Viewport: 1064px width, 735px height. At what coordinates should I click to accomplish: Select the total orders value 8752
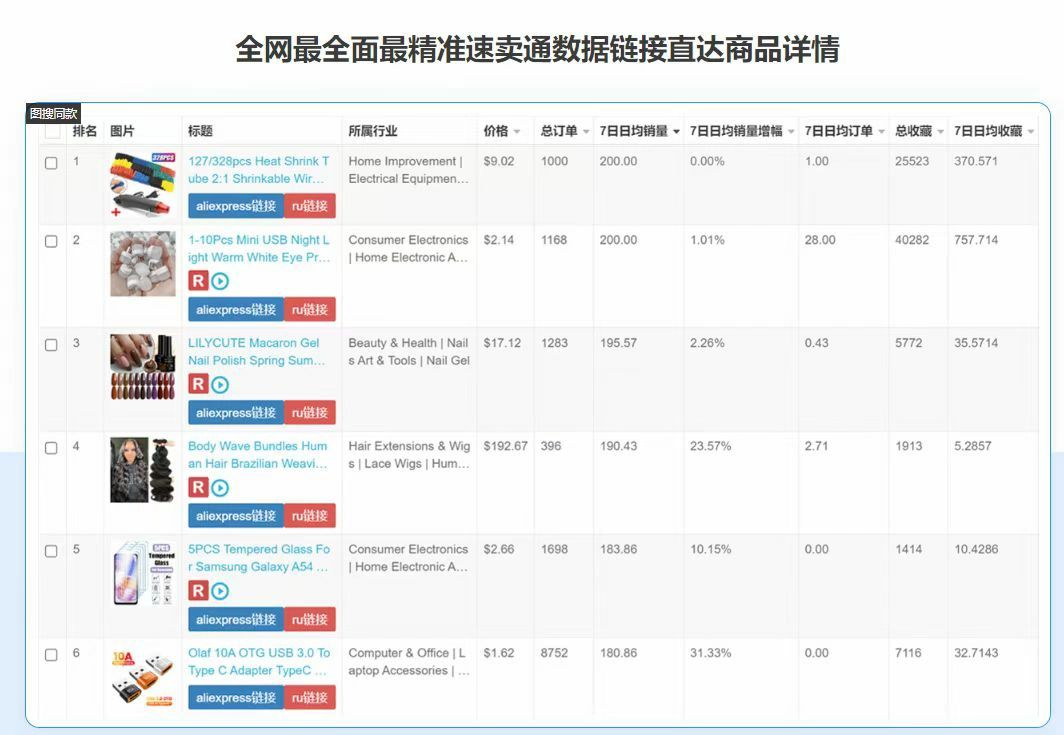[554, 653]
